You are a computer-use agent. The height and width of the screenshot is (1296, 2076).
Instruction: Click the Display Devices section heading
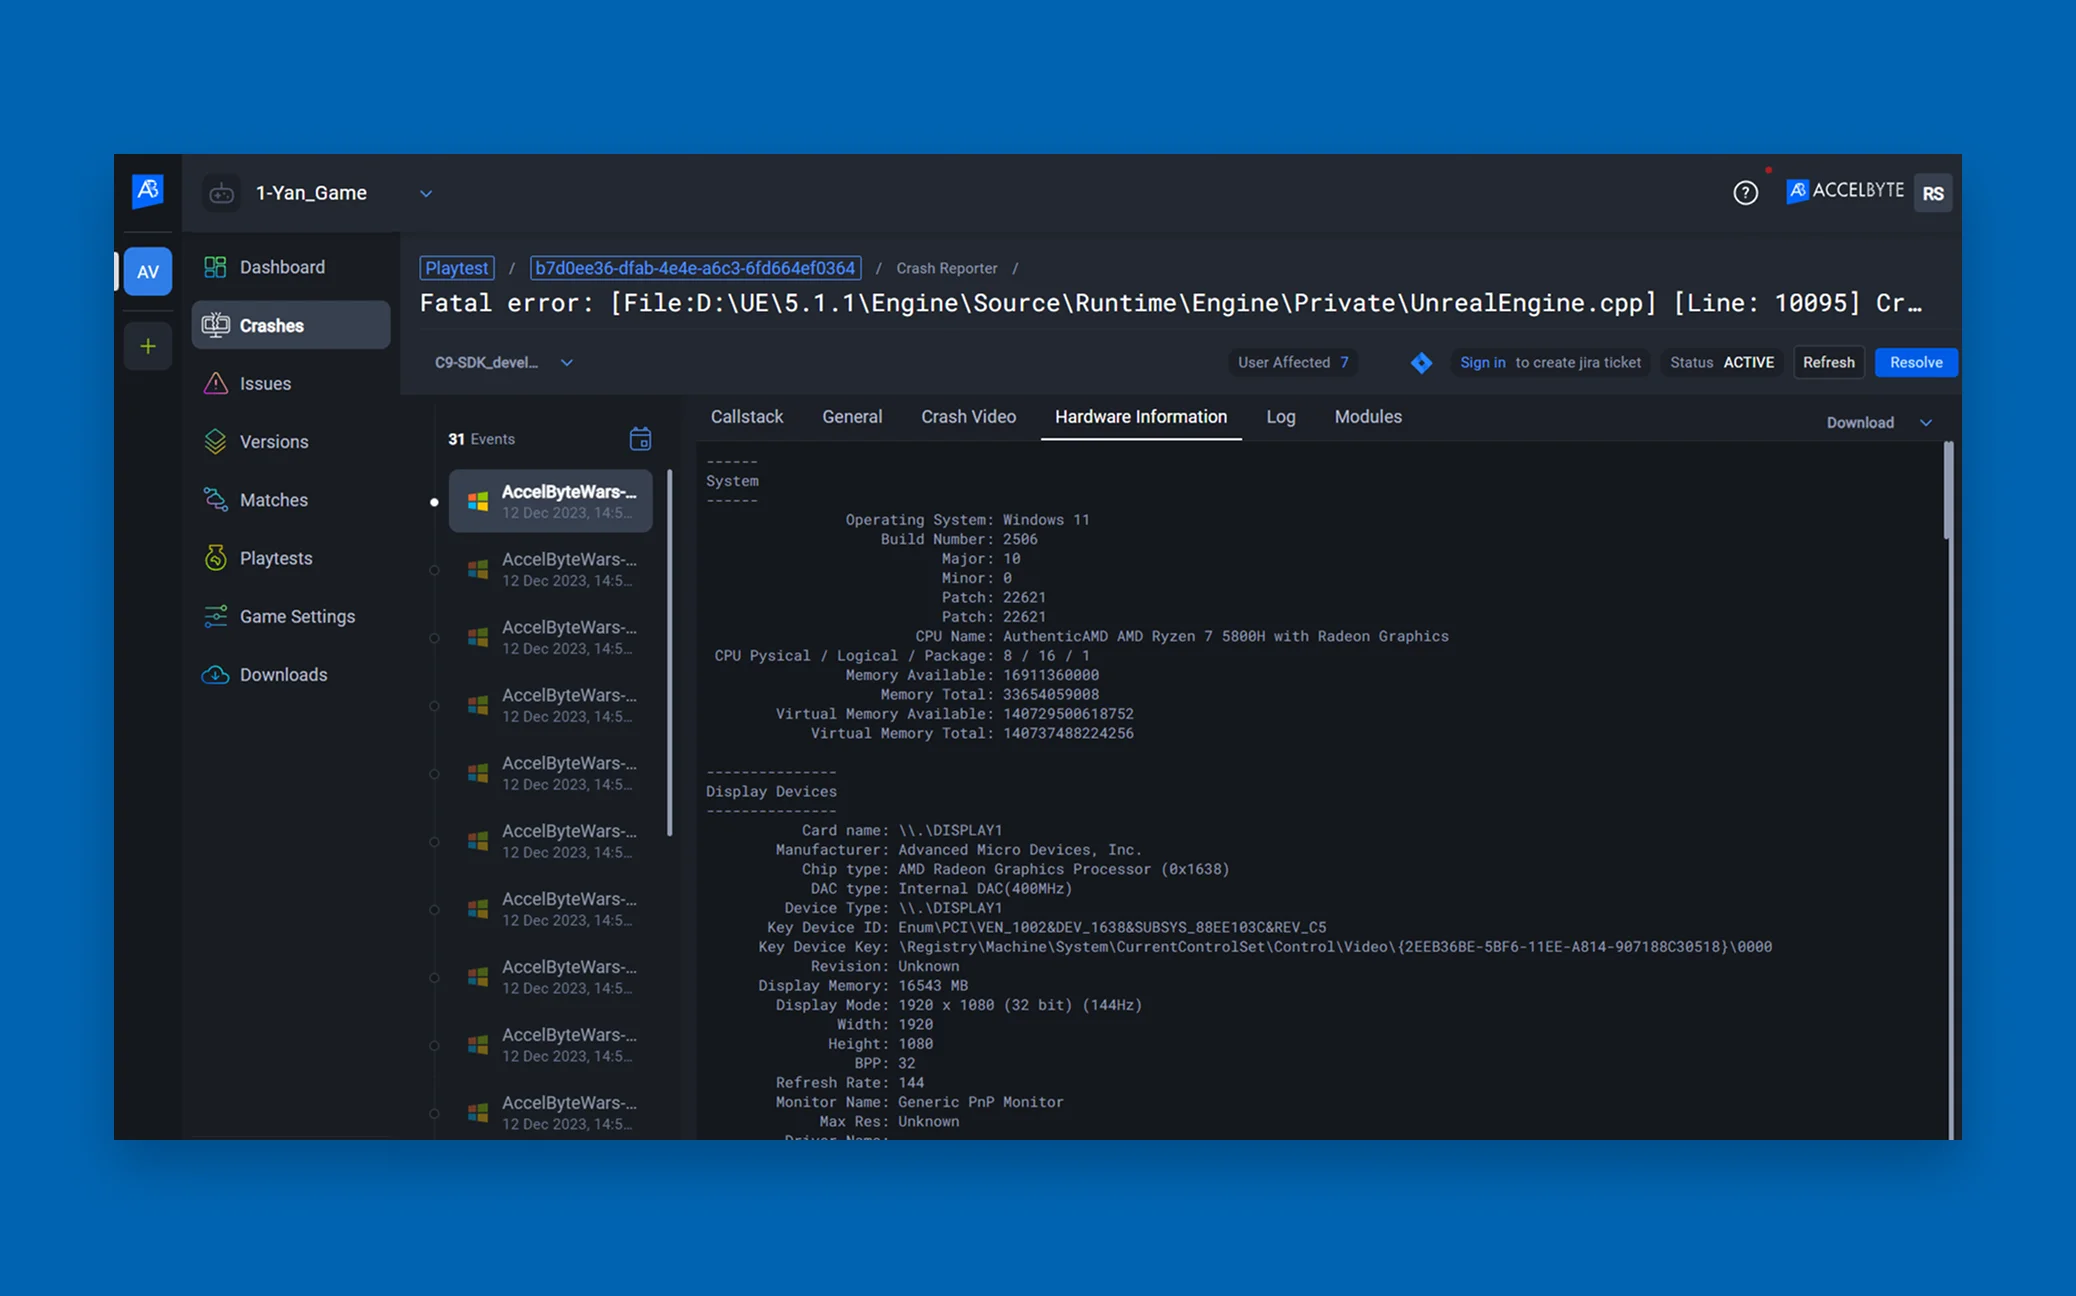pos(771,791)
